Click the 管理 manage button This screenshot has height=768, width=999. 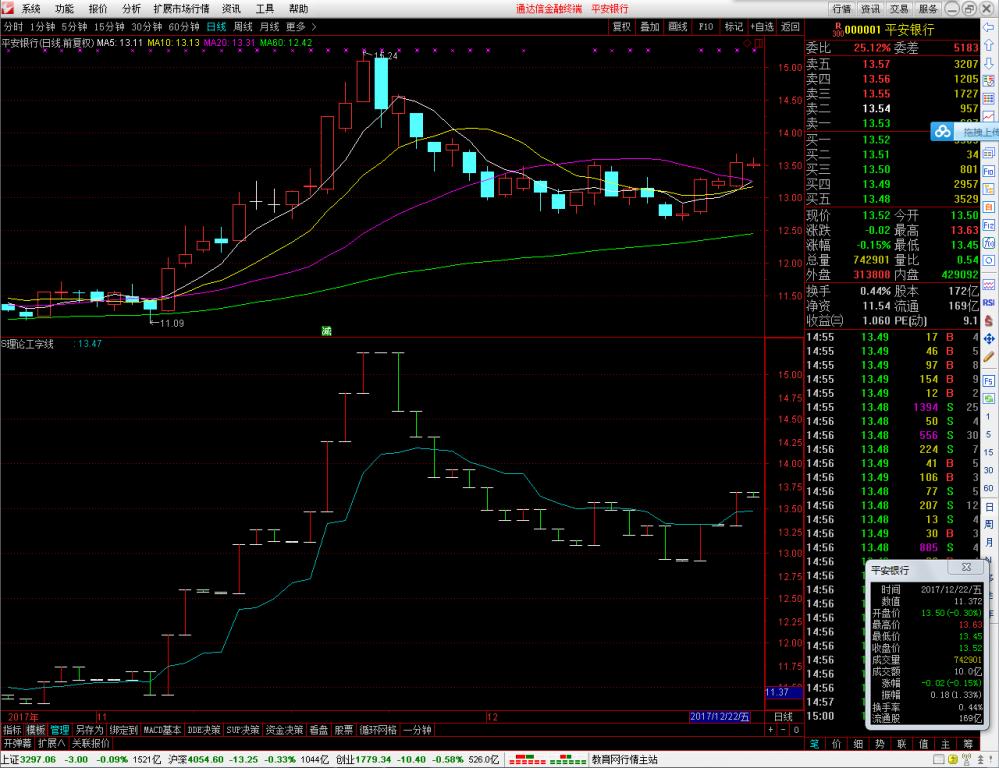pyautogui.click(x=60, y=730)
